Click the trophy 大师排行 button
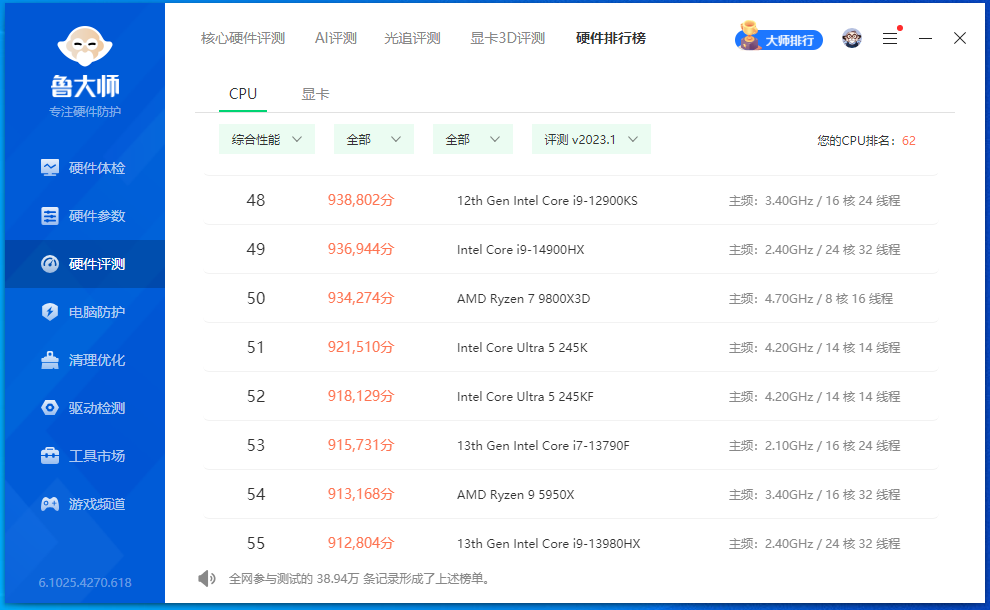 778,39
